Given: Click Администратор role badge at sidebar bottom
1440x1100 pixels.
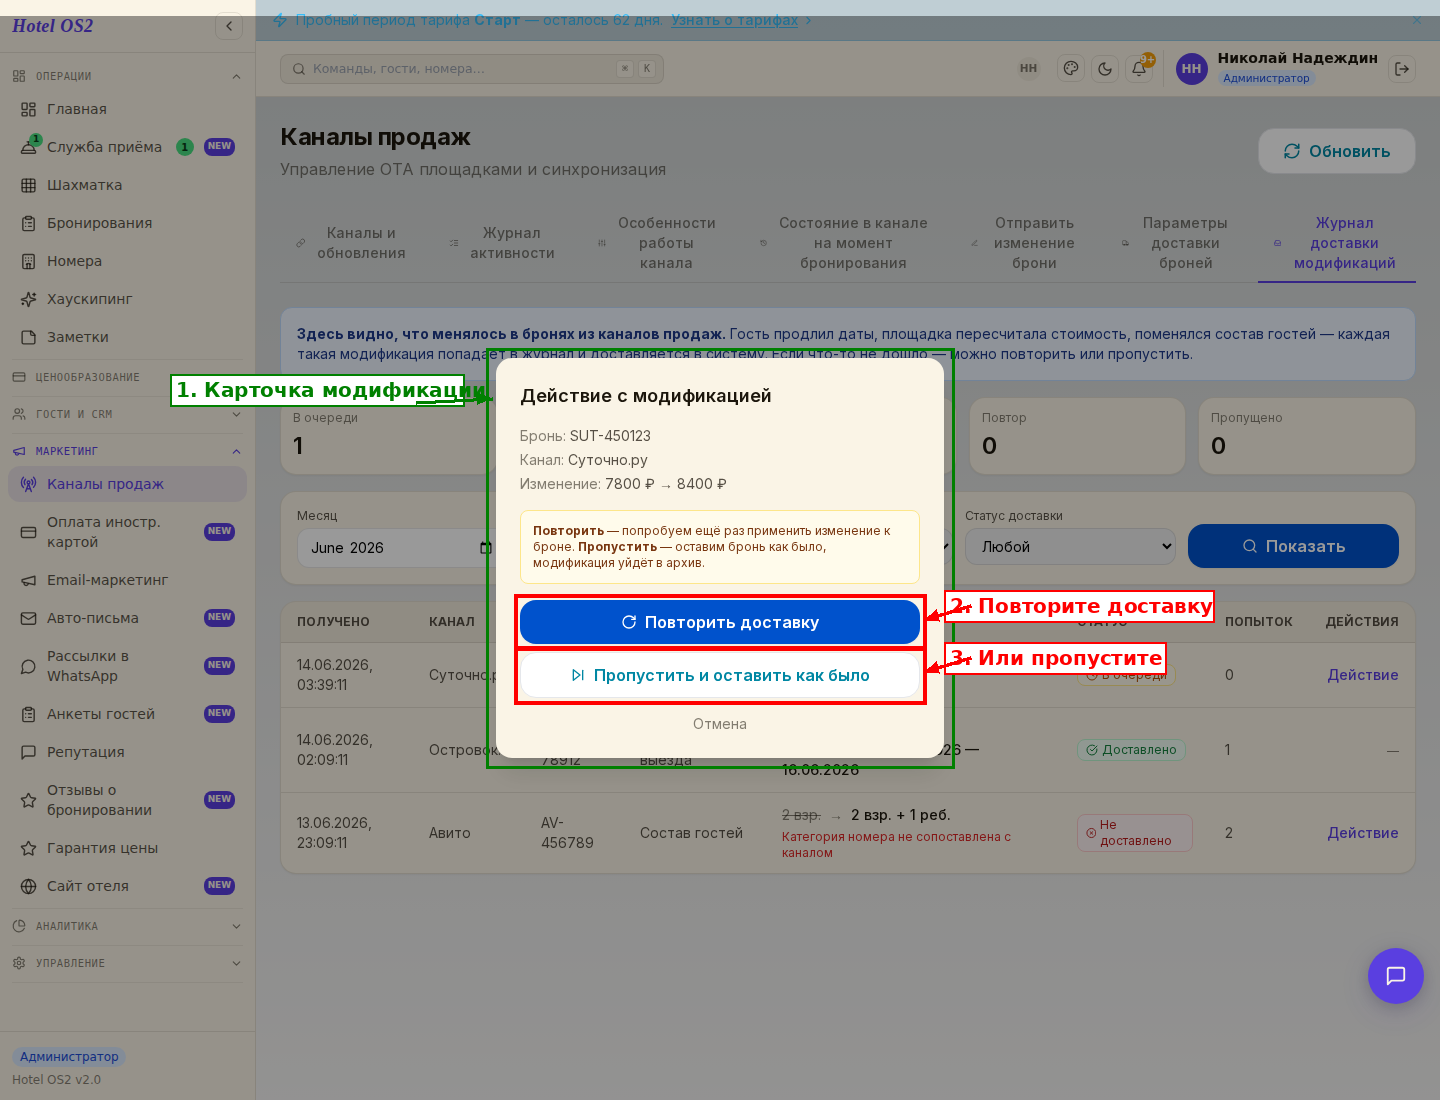Looking at the screenshot, I should [x=68, y=1057].
